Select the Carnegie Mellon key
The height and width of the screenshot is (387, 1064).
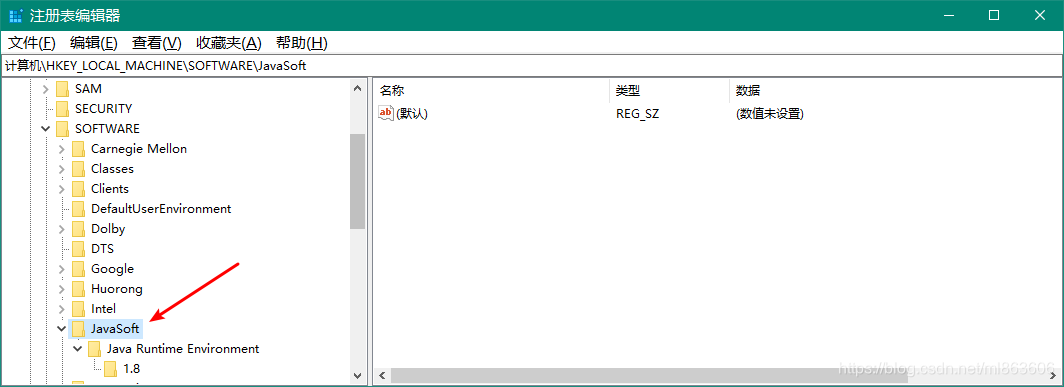coord(139,149)
